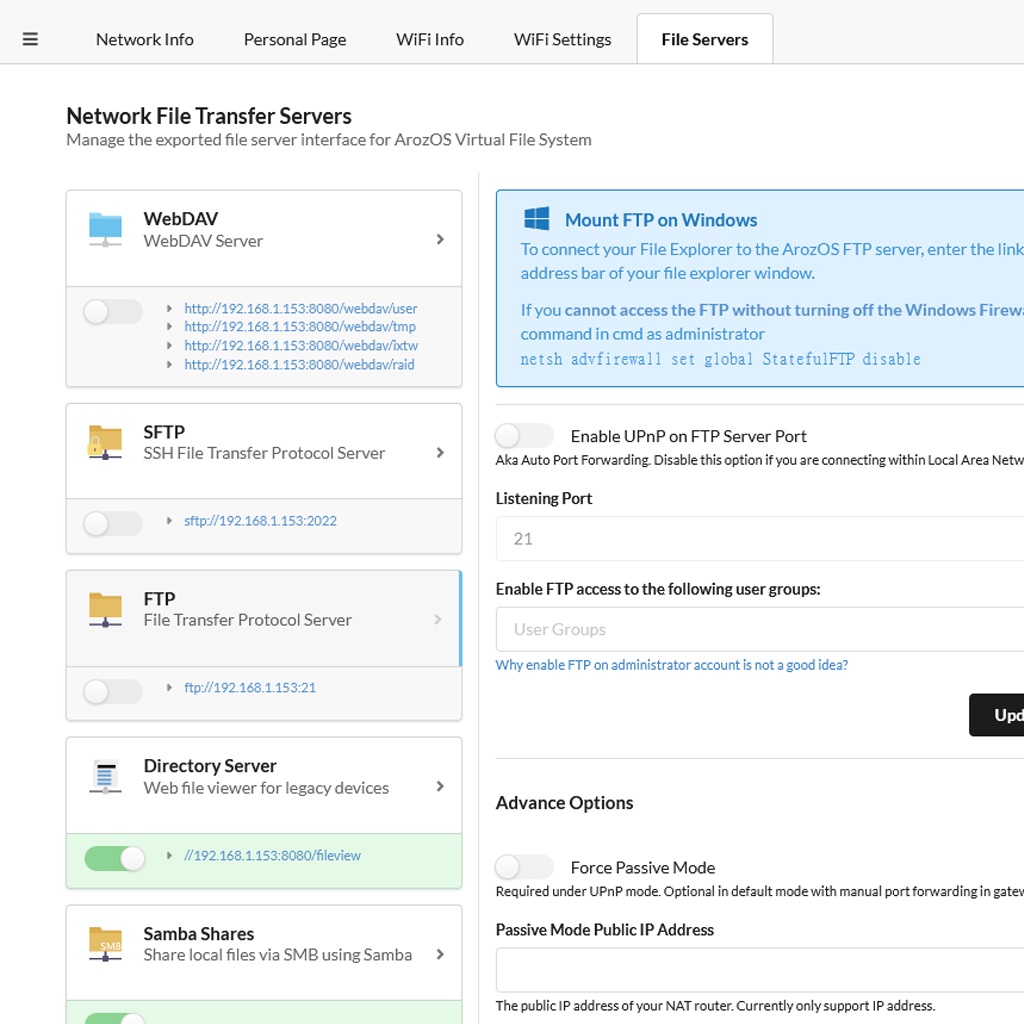
Task: Click the SFTP locked folder icon
Action: pos(105,442)
